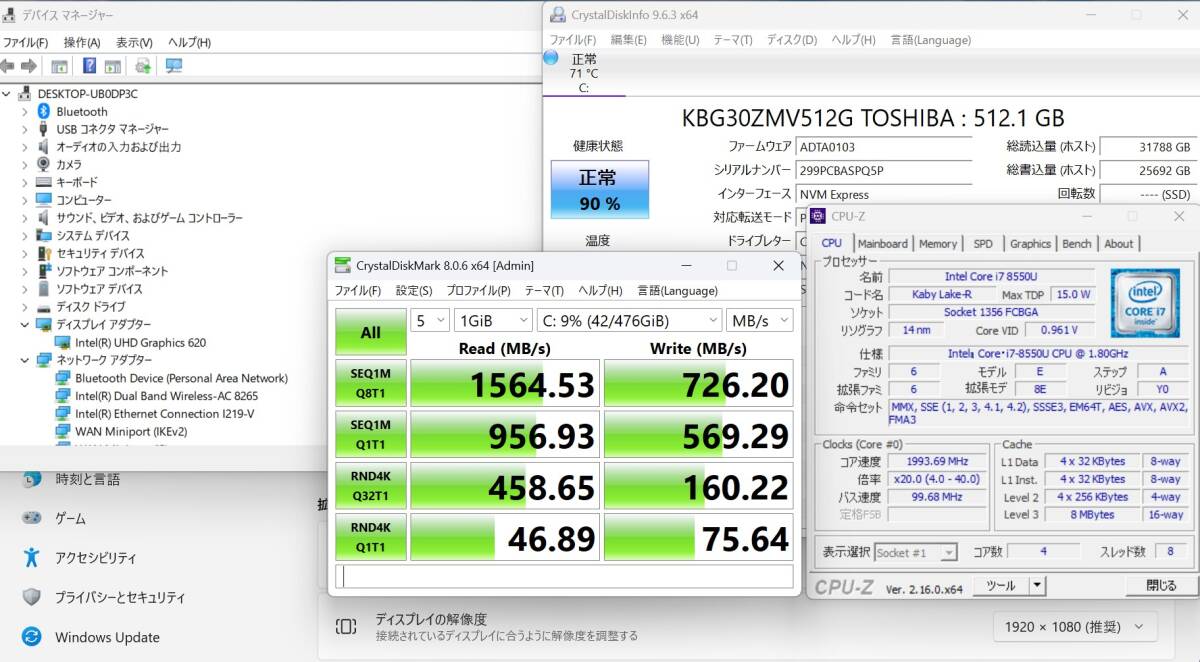This screenshot has height=662, width=1200.
Task: Select the システム デバイス category icon
Action: pyautogui.click(x=44, y=236)
